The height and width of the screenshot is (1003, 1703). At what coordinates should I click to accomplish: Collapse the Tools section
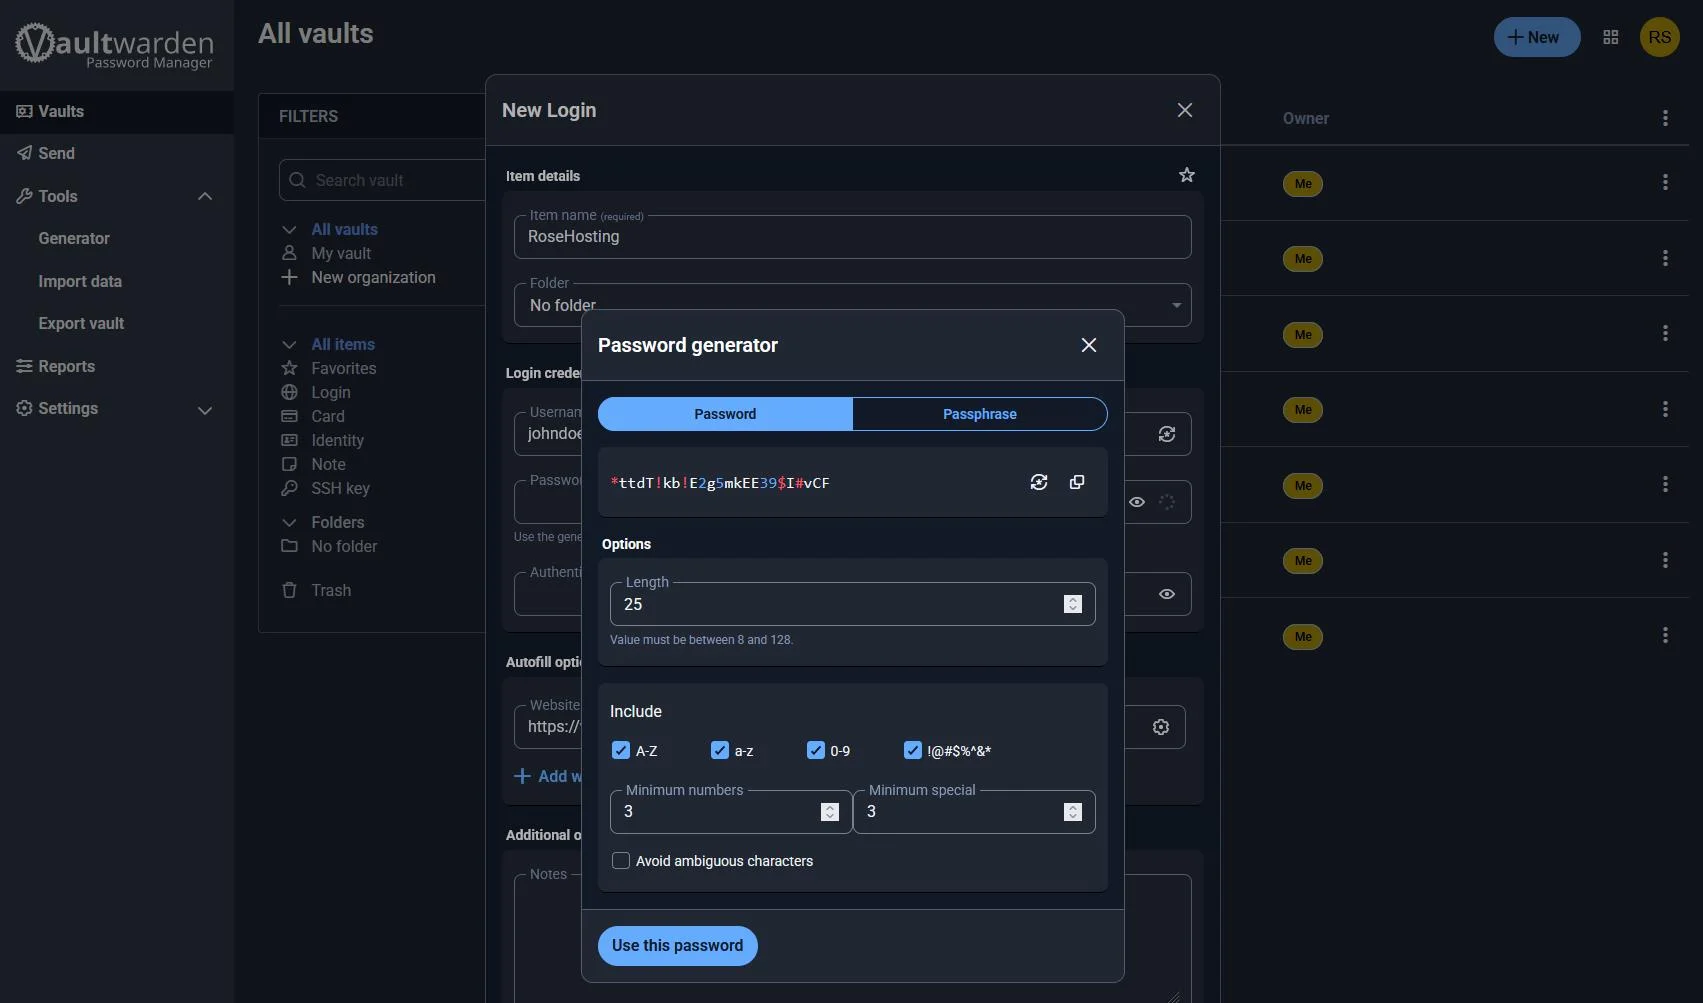coord(205,196)
